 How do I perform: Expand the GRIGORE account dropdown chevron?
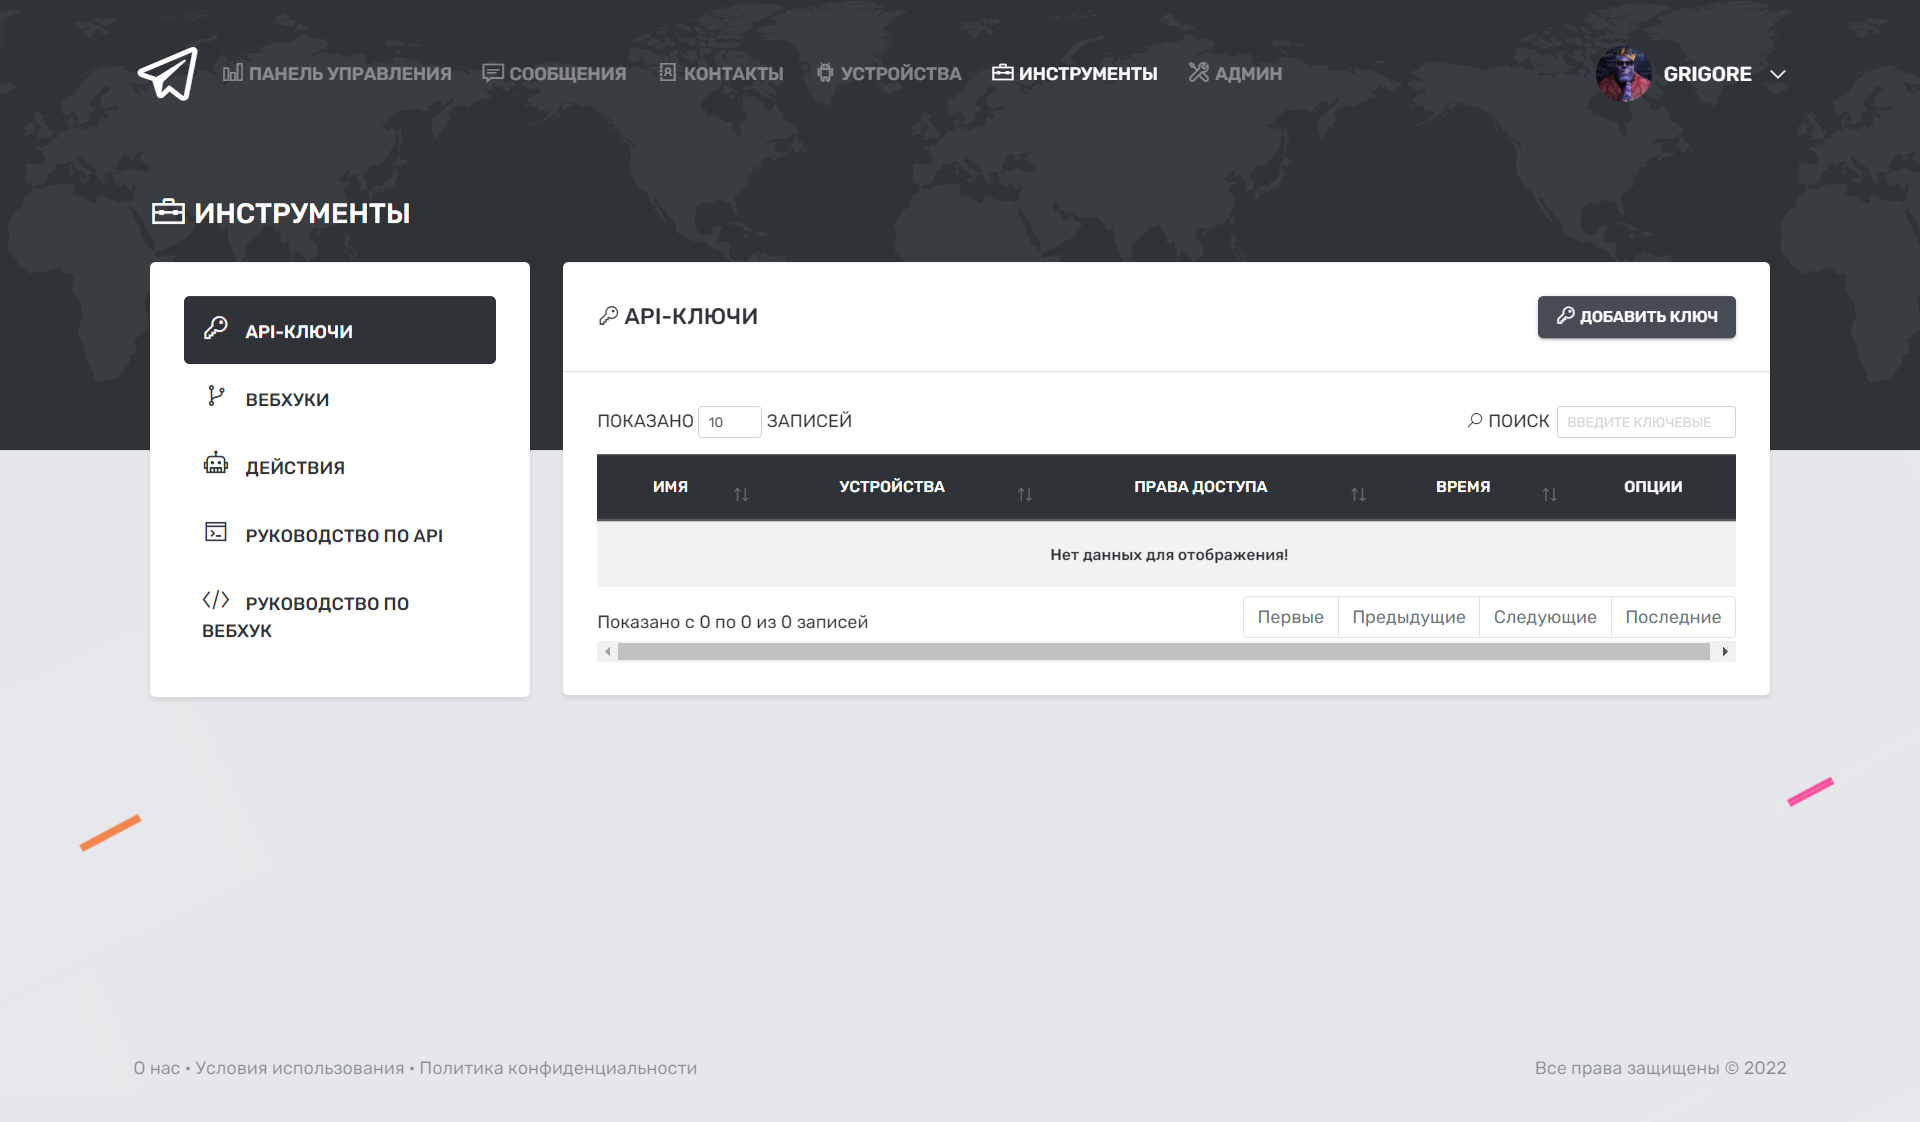tap(1778, 75)
